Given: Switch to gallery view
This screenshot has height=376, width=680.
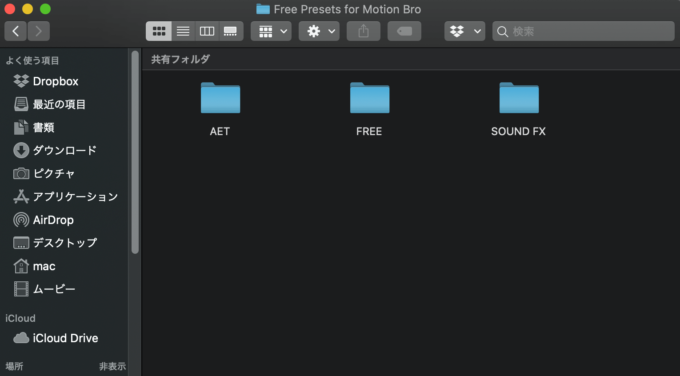Looking at the screenshot, I should tap(230, 31).
